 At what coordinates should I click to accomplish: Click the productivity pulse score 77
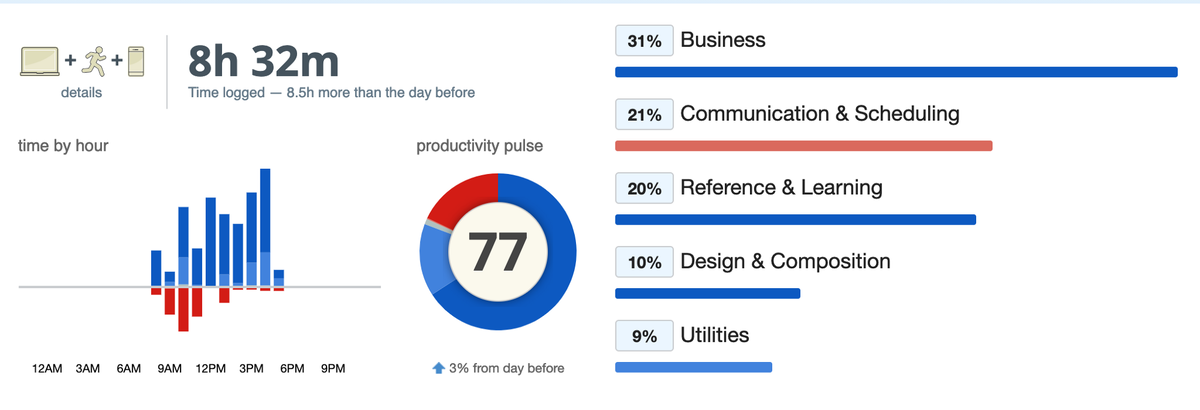coord(498,252)
